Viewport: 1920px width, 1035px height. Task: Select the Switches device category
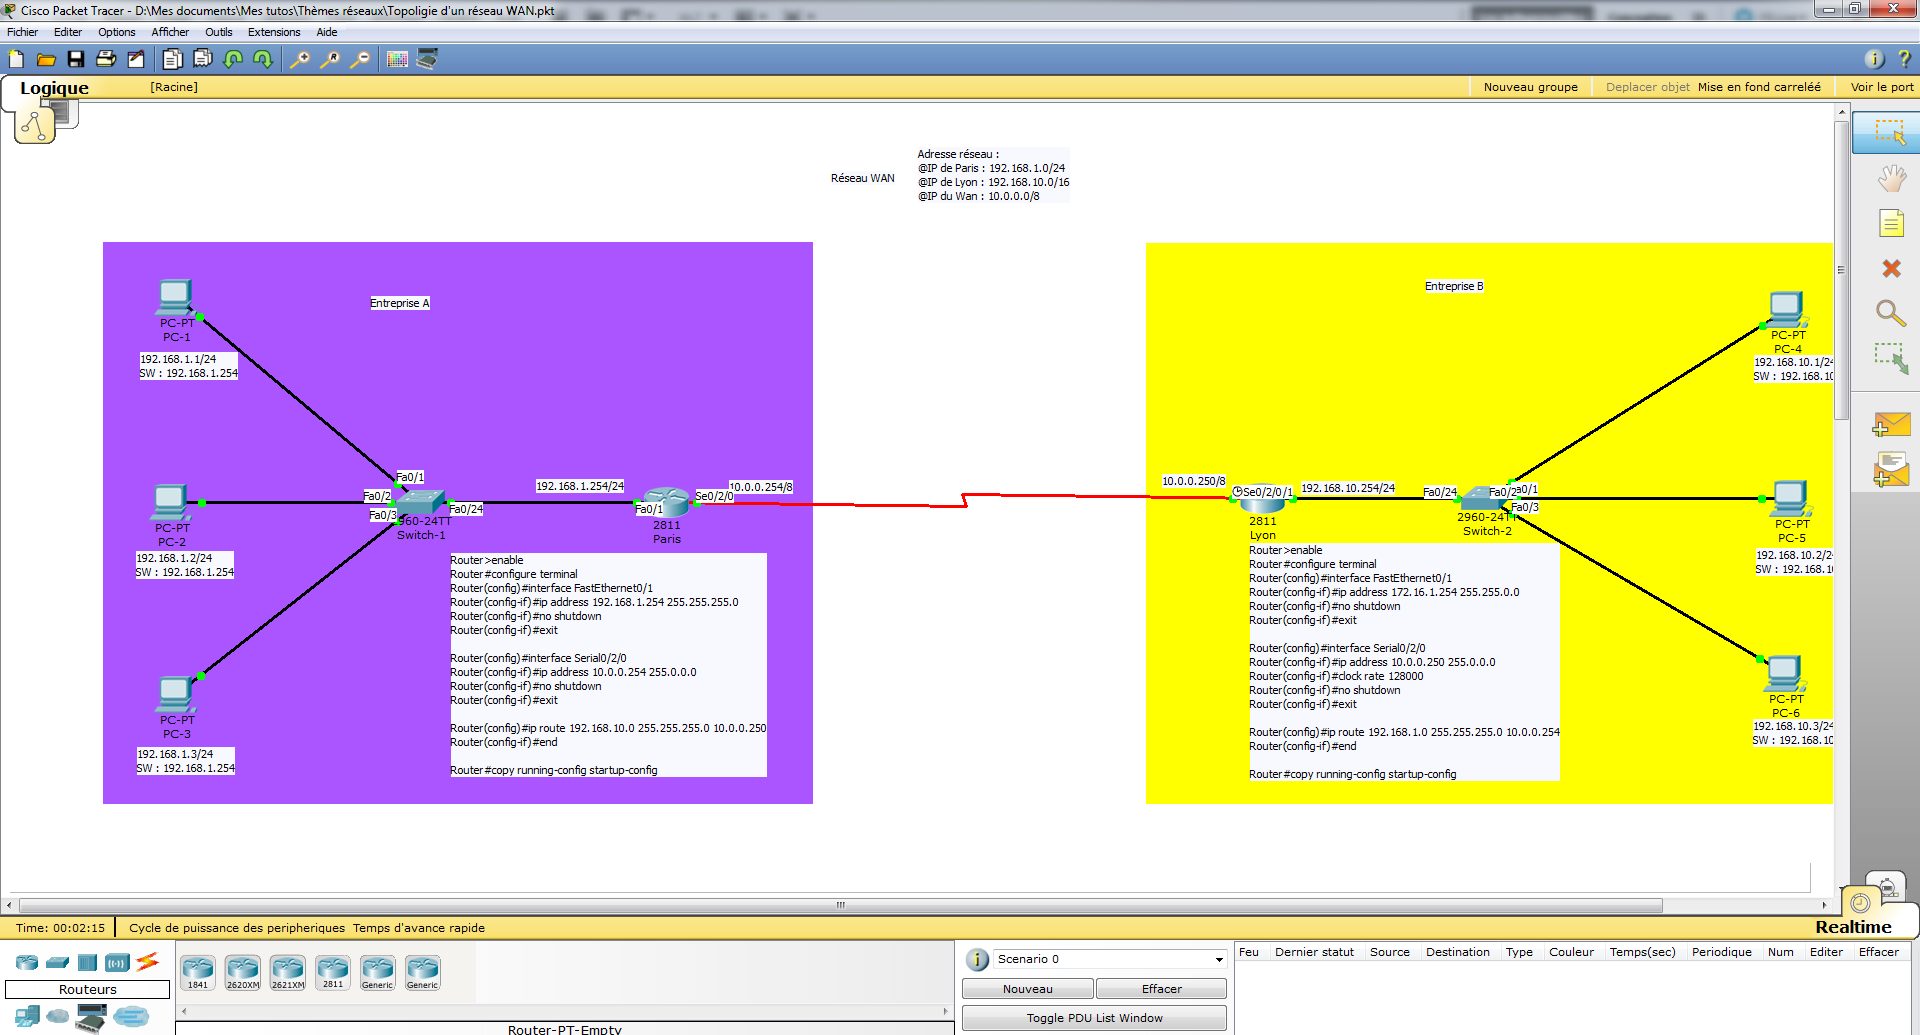coord(58,962)
